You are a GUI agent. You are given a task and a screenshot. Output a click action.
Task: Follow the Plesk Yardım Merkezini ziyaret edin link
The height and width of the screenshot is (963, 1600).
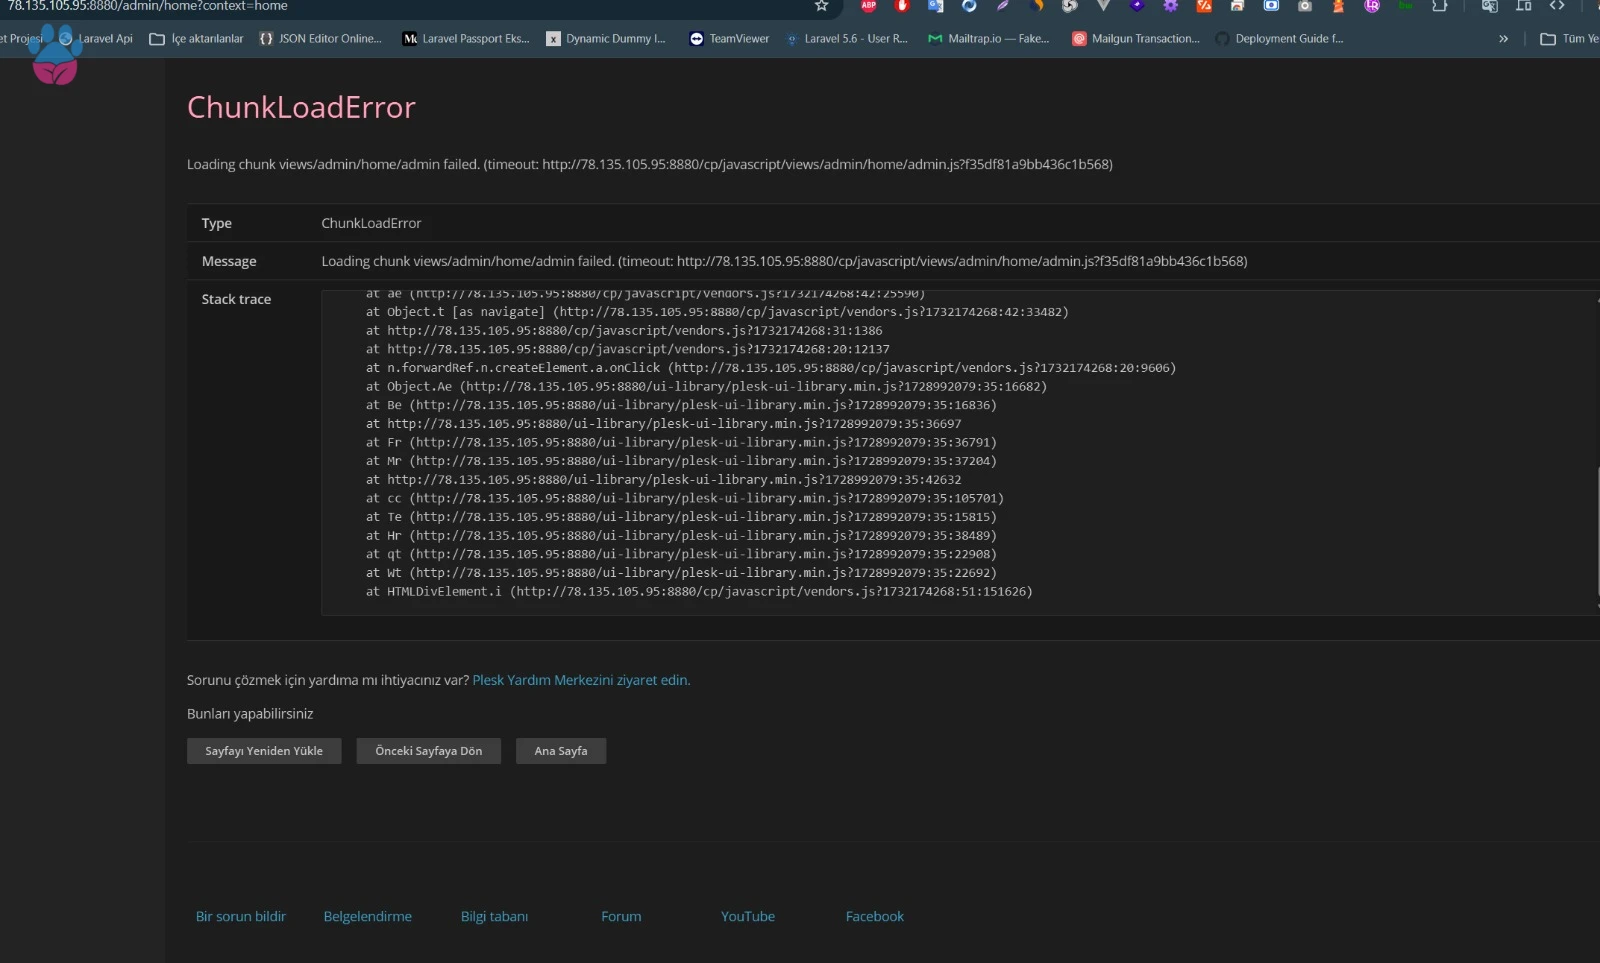pos(581,680)
